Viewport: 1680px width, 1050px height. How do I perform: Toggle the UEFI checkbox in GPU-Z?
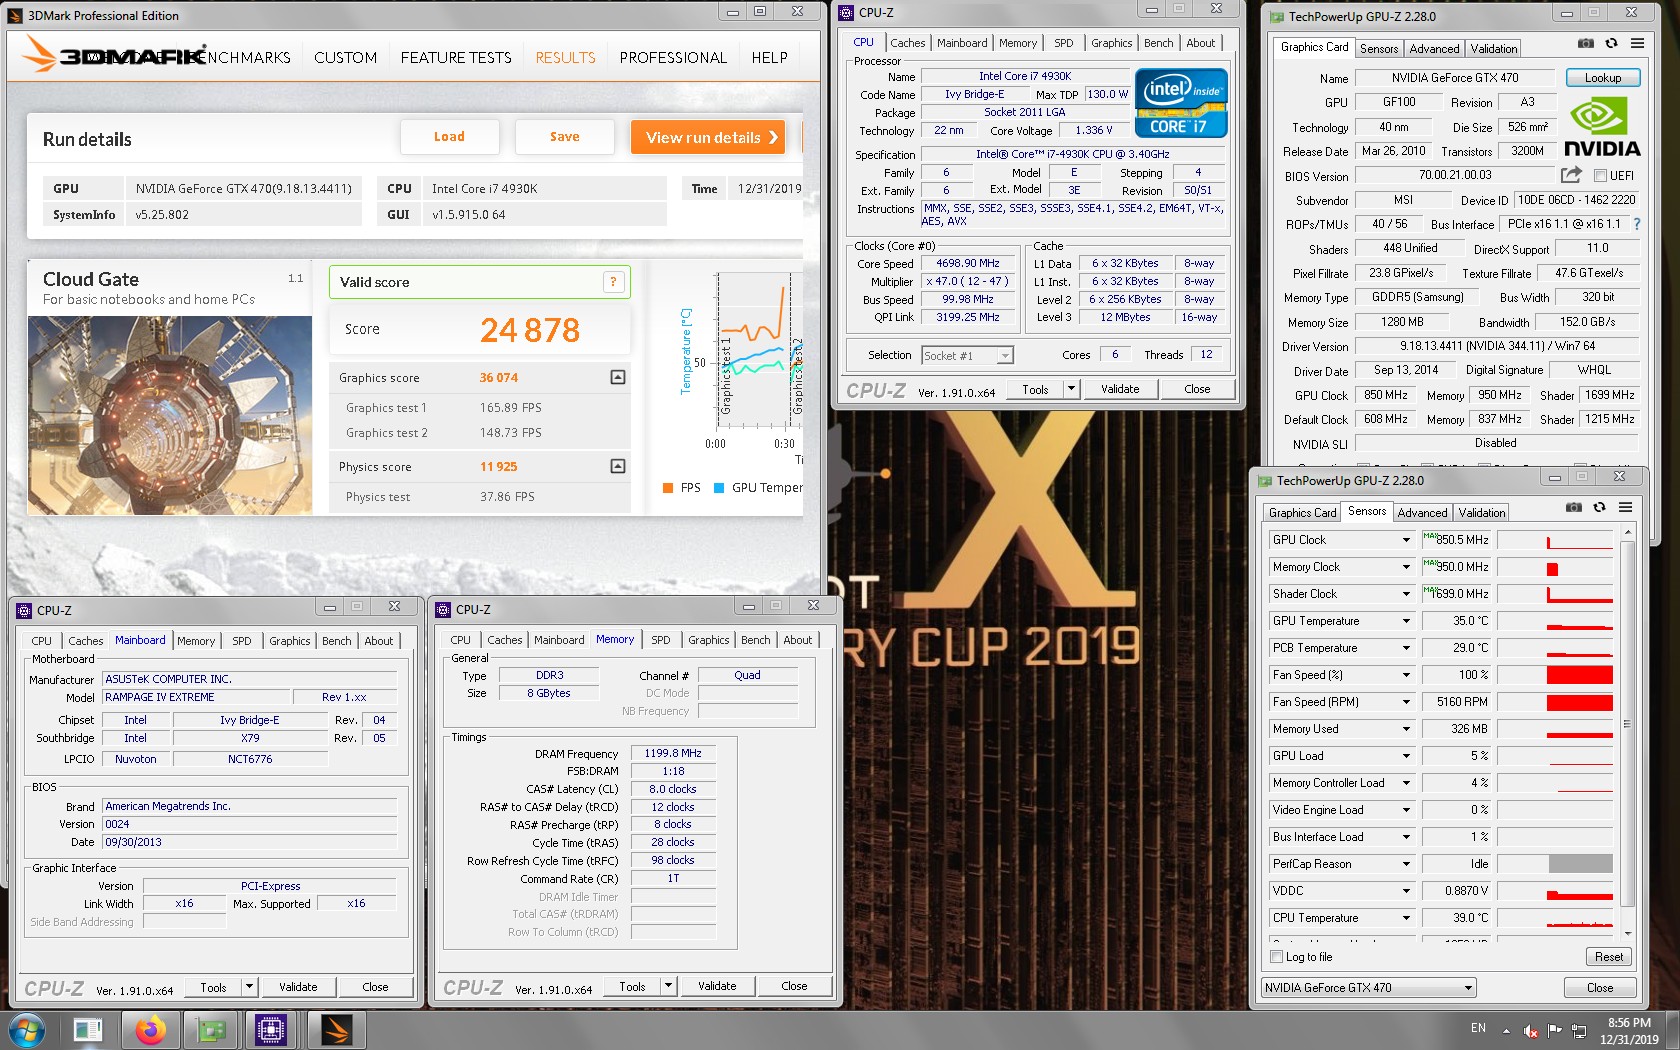pyautogui.click(x=1600, y=176)
